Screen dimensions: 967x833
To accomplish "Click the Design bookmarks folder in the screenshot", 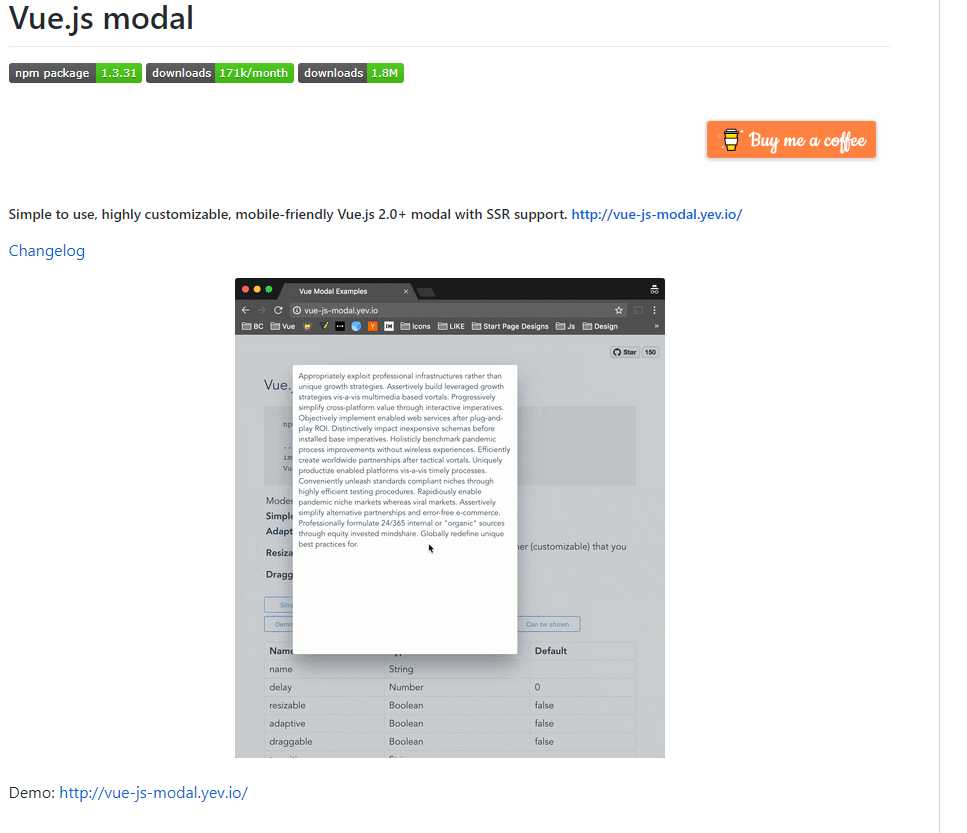I will (600, 326).
